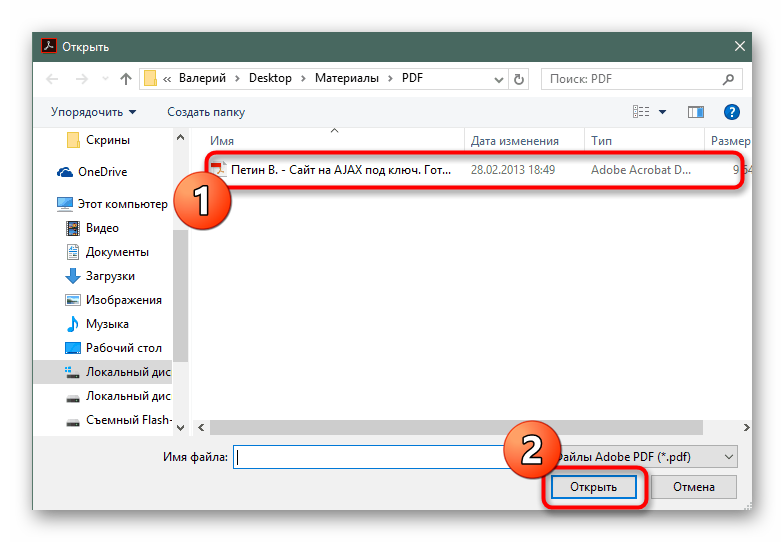Open the Музыка folder
Screen dimensions: 784x542
pos(107,324)
